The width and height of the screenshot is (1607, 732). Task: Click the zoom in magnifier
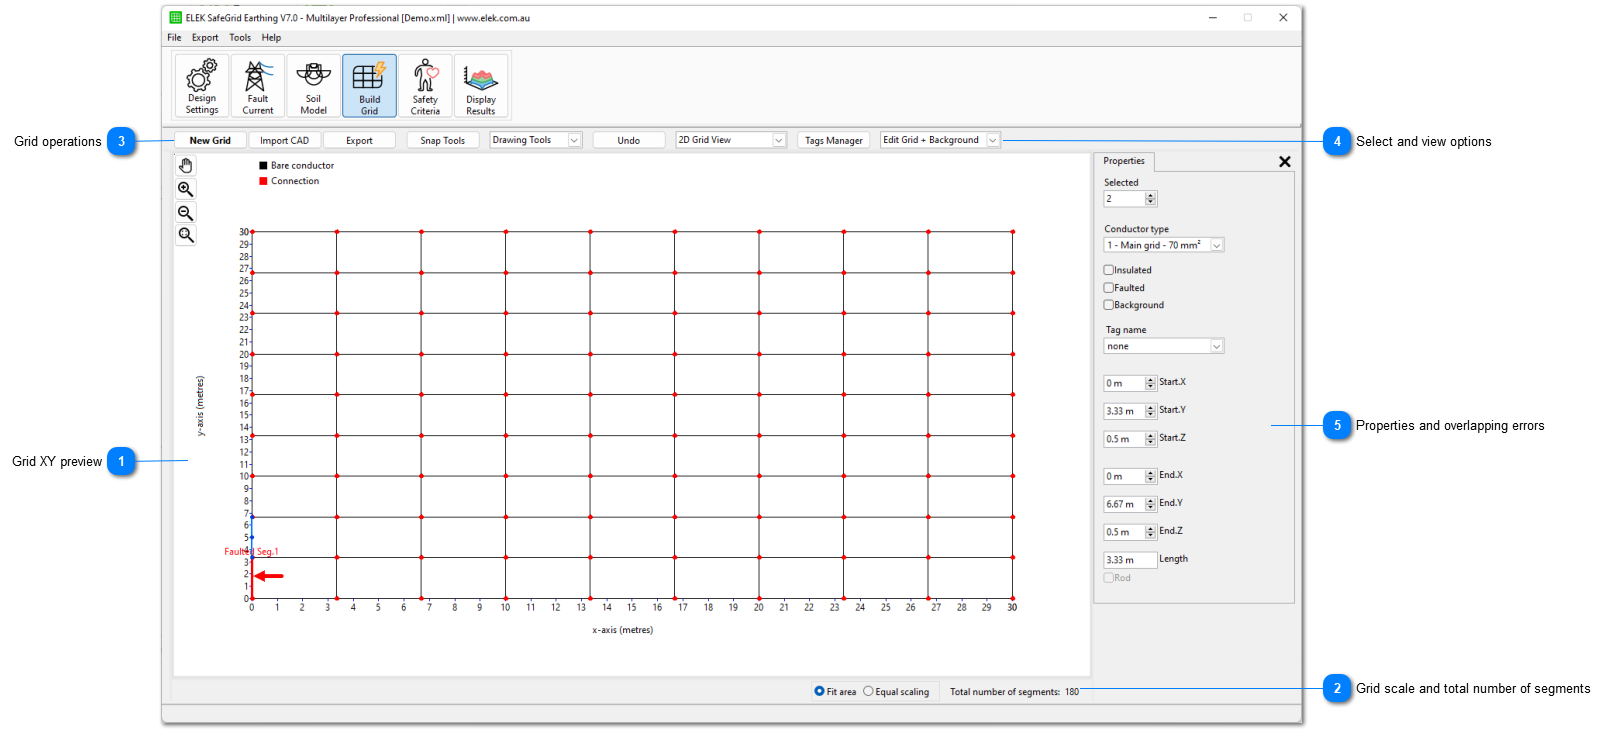[186, 189]
